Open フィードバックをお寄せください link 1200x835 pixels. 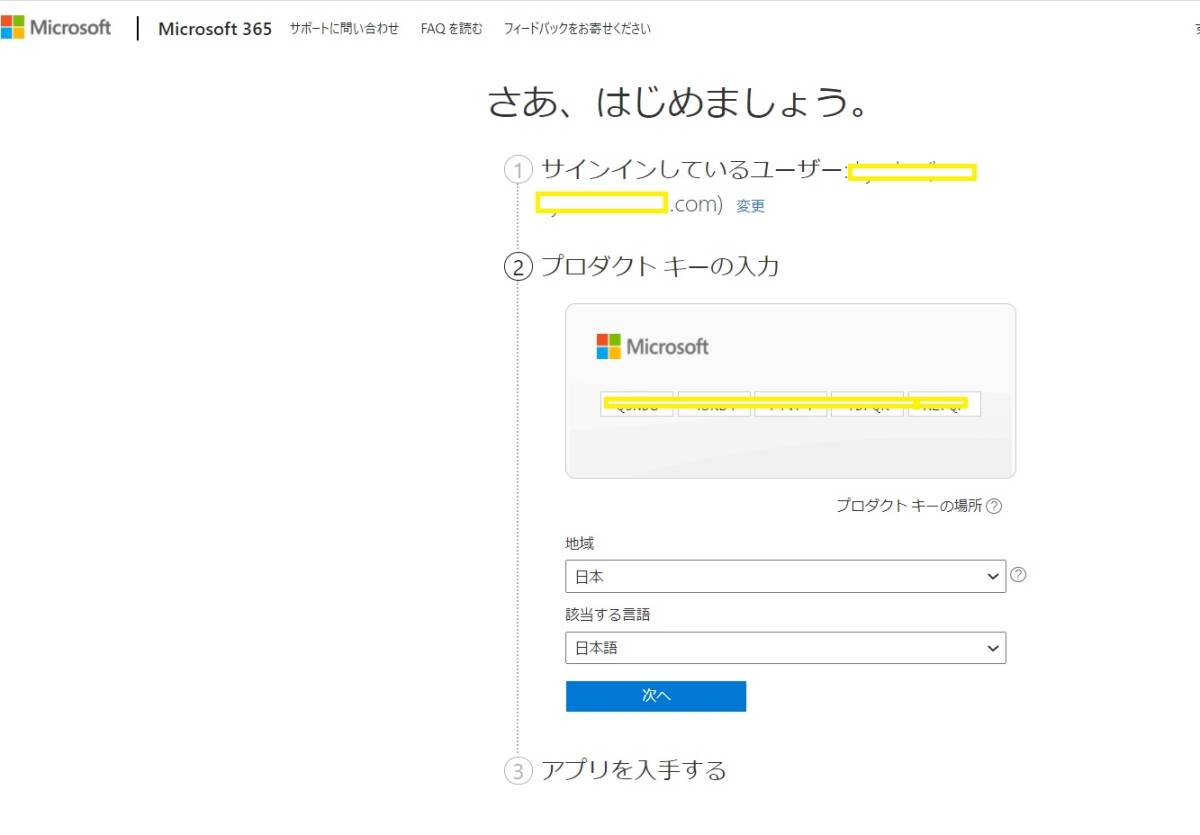point(577,29)
